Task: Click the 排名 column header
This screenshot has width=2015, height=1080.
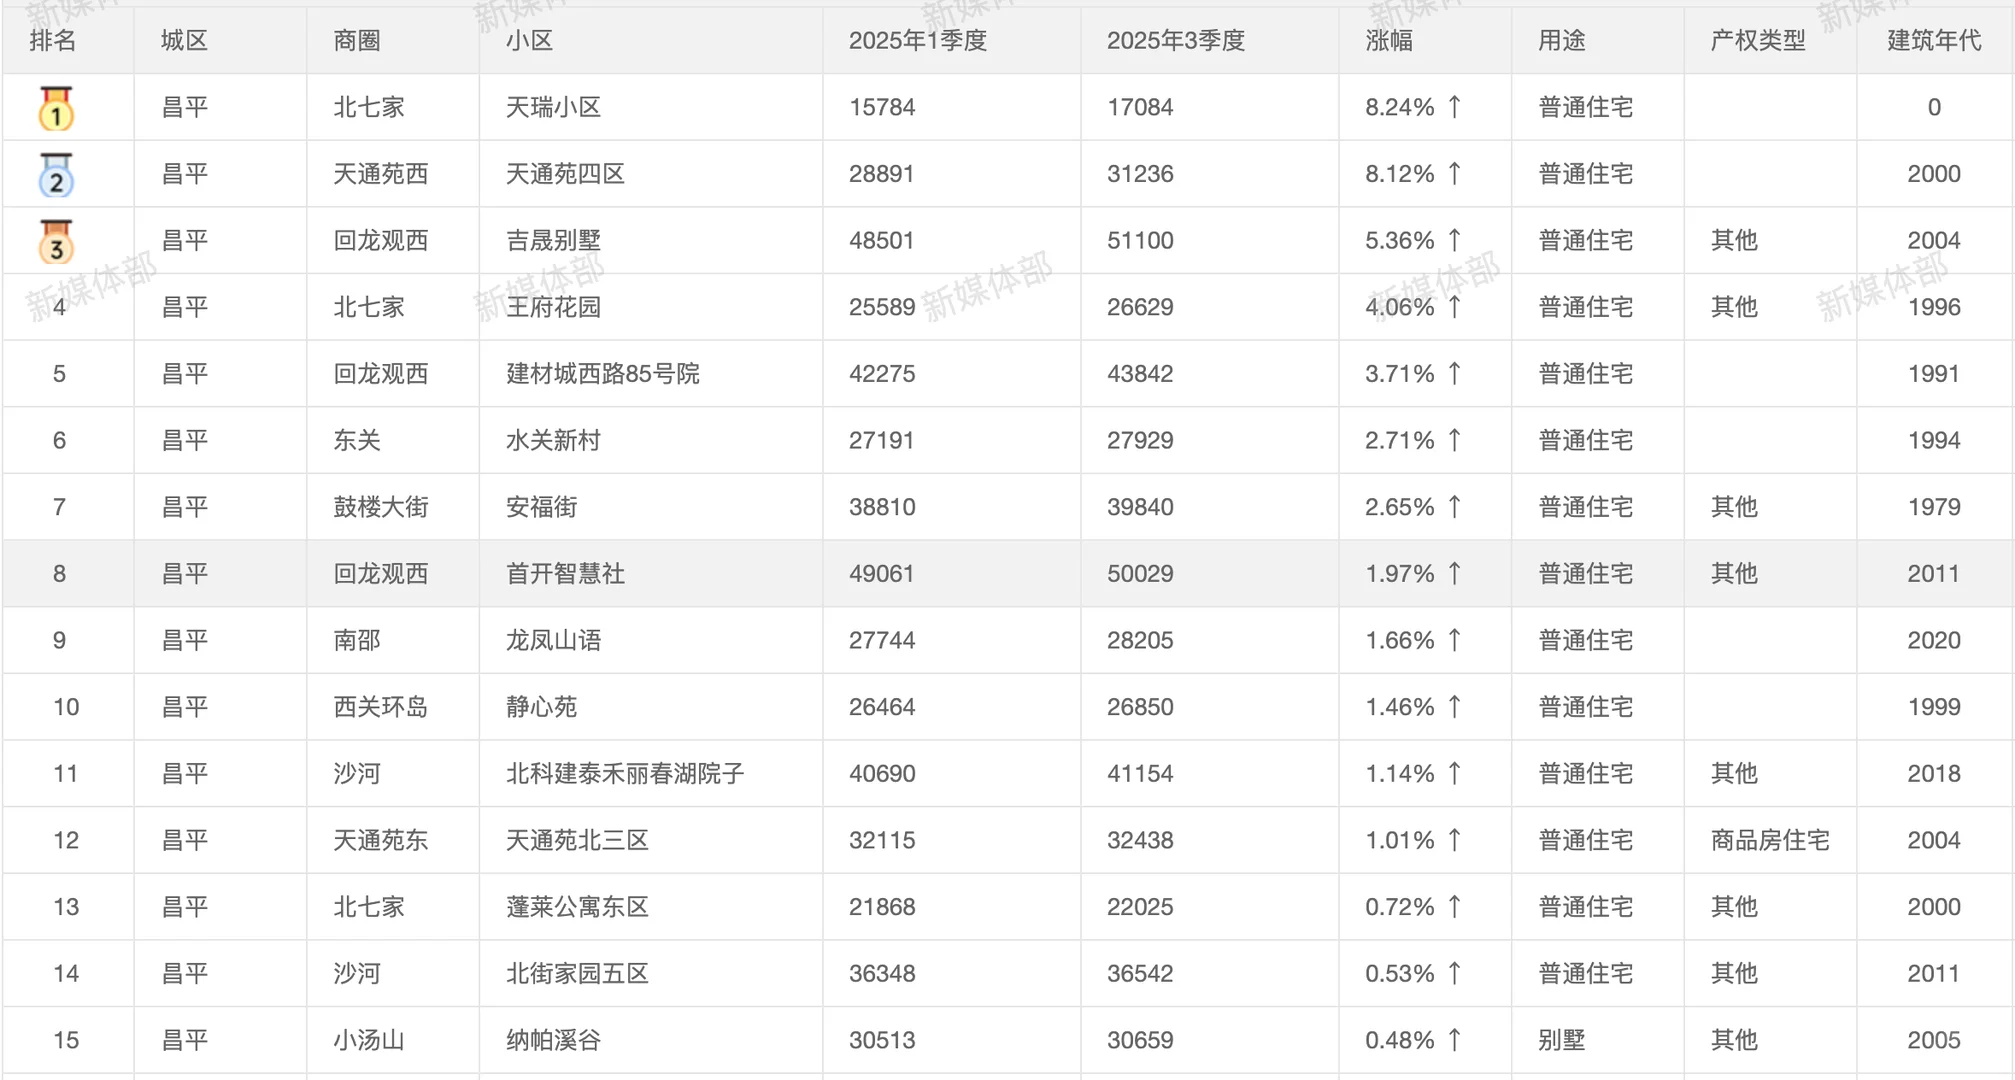Action: 53,41
